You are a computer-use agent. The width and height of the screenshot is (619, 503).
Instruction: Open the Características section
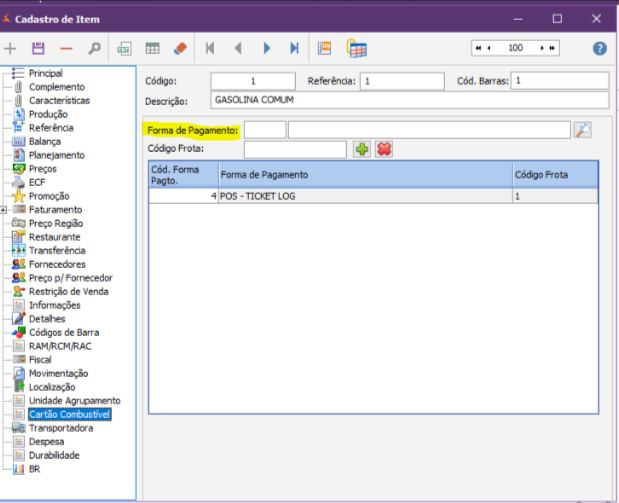(x=59, y=101)
